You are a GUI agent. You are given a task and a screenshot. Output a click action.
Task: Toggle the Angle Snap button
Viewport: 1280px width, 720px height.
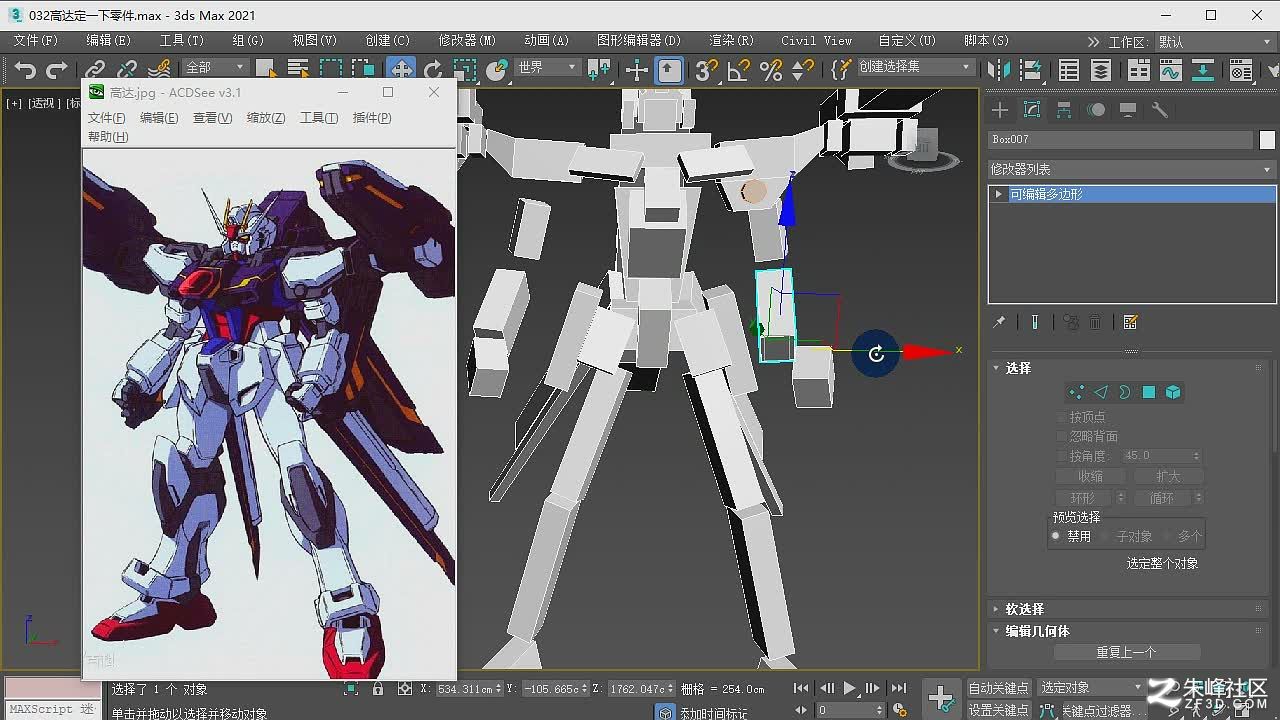pos(738,70)
